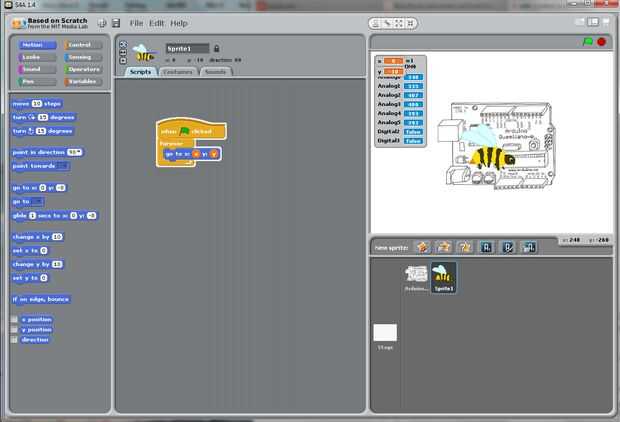Select the Control block category
The width and height of the screenshot is (620, 422).
83,45
